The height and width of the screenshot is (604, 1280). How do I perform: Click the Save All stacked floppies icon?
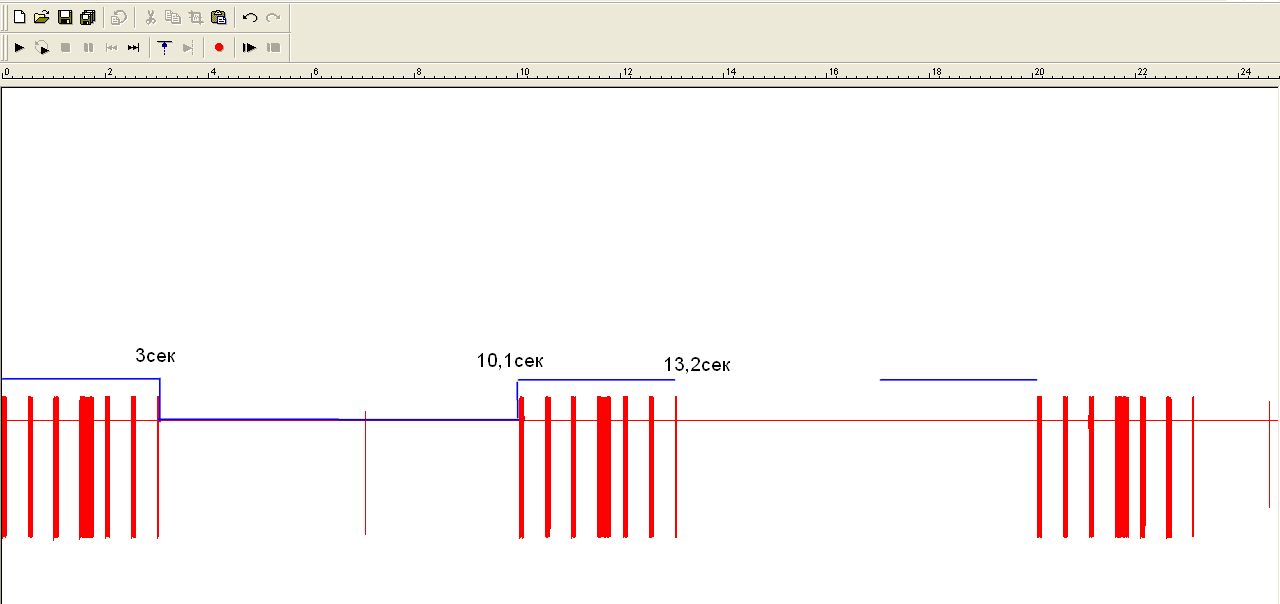(88, 17)
